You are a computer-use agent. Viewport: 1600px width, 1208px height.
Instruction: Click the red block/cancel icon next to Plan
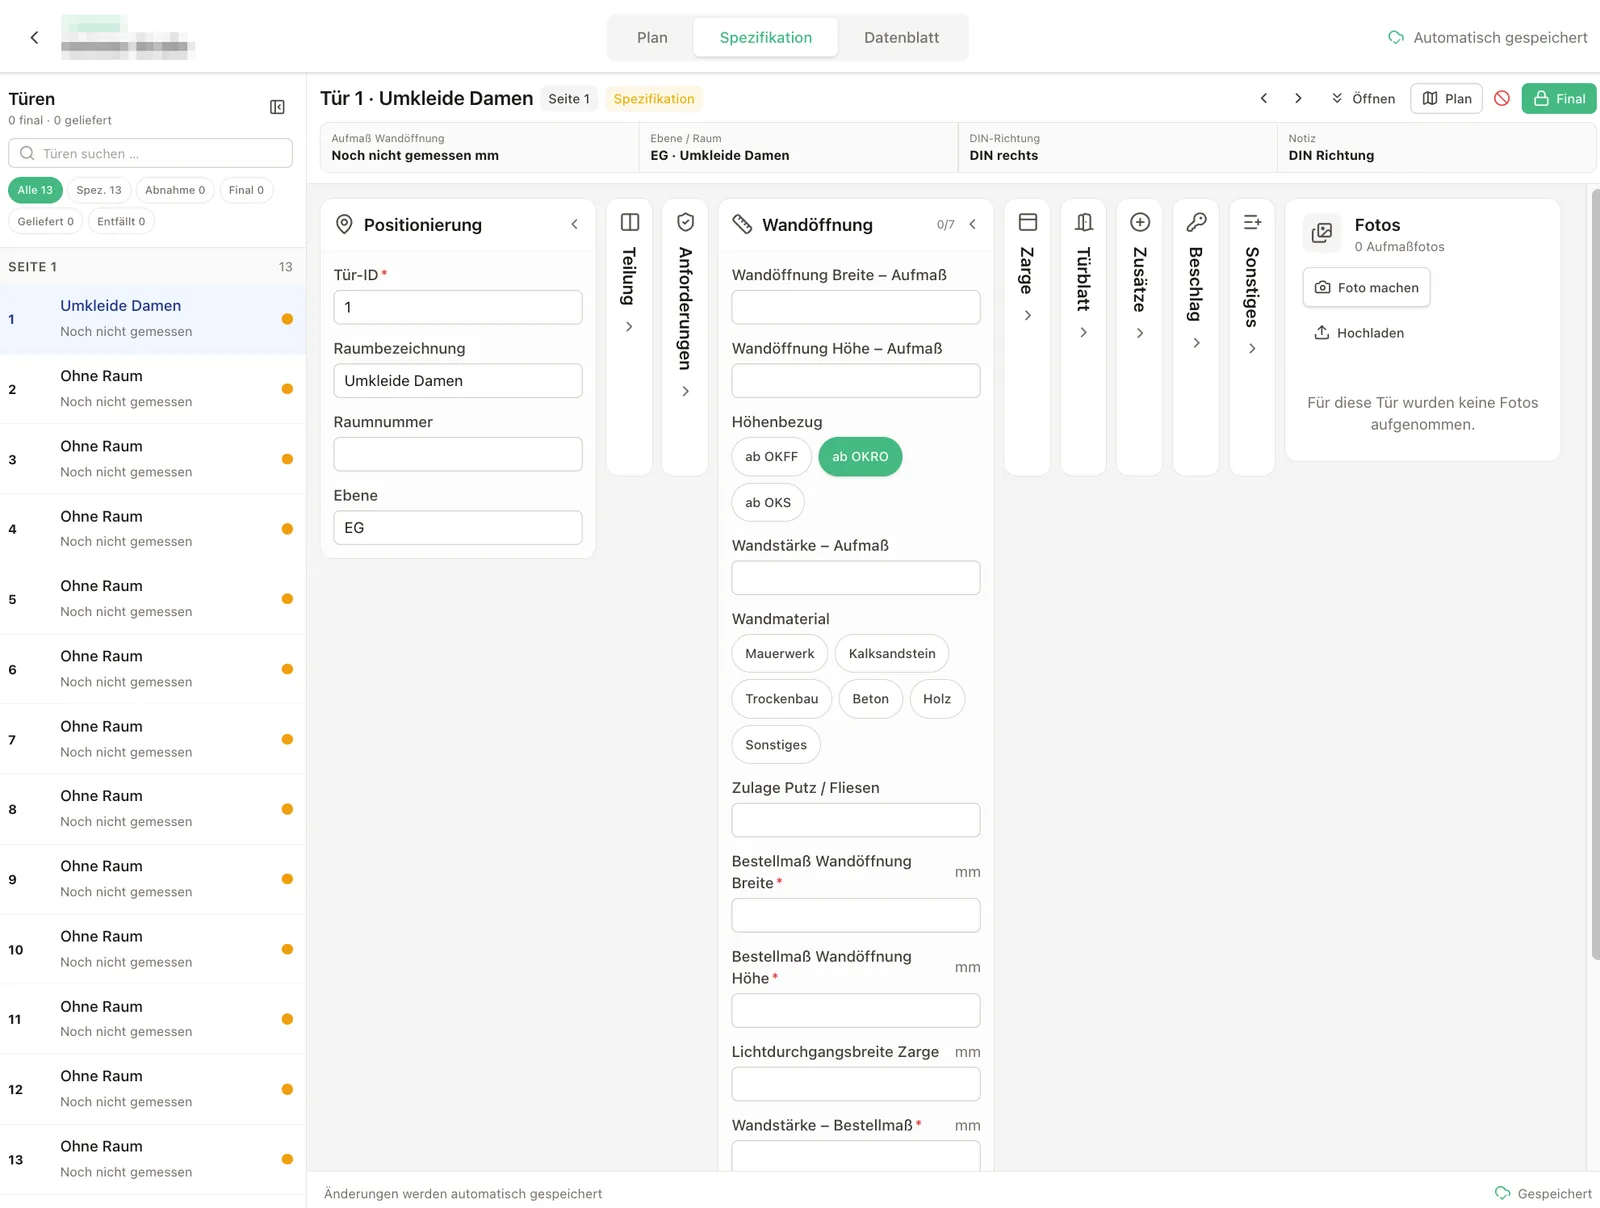(x=1502, y=98)
